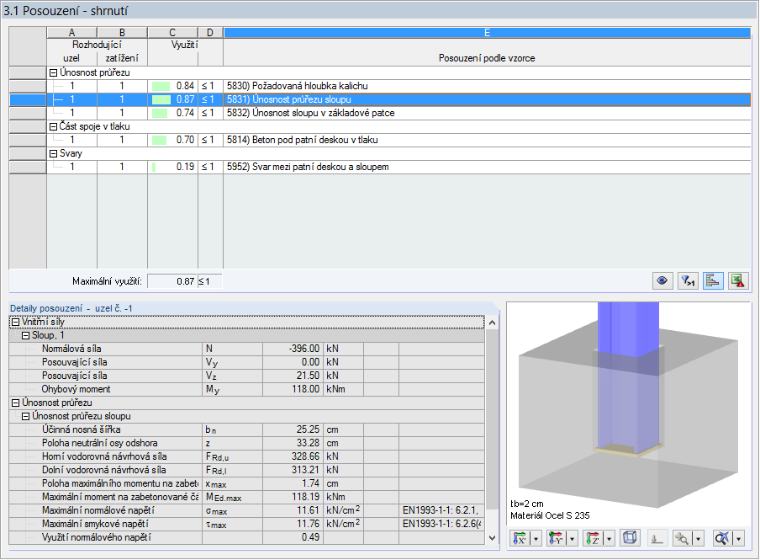Open dropdown beside magnifier X icon
This screenshot has width=760, height=560.
pos(738,538)
